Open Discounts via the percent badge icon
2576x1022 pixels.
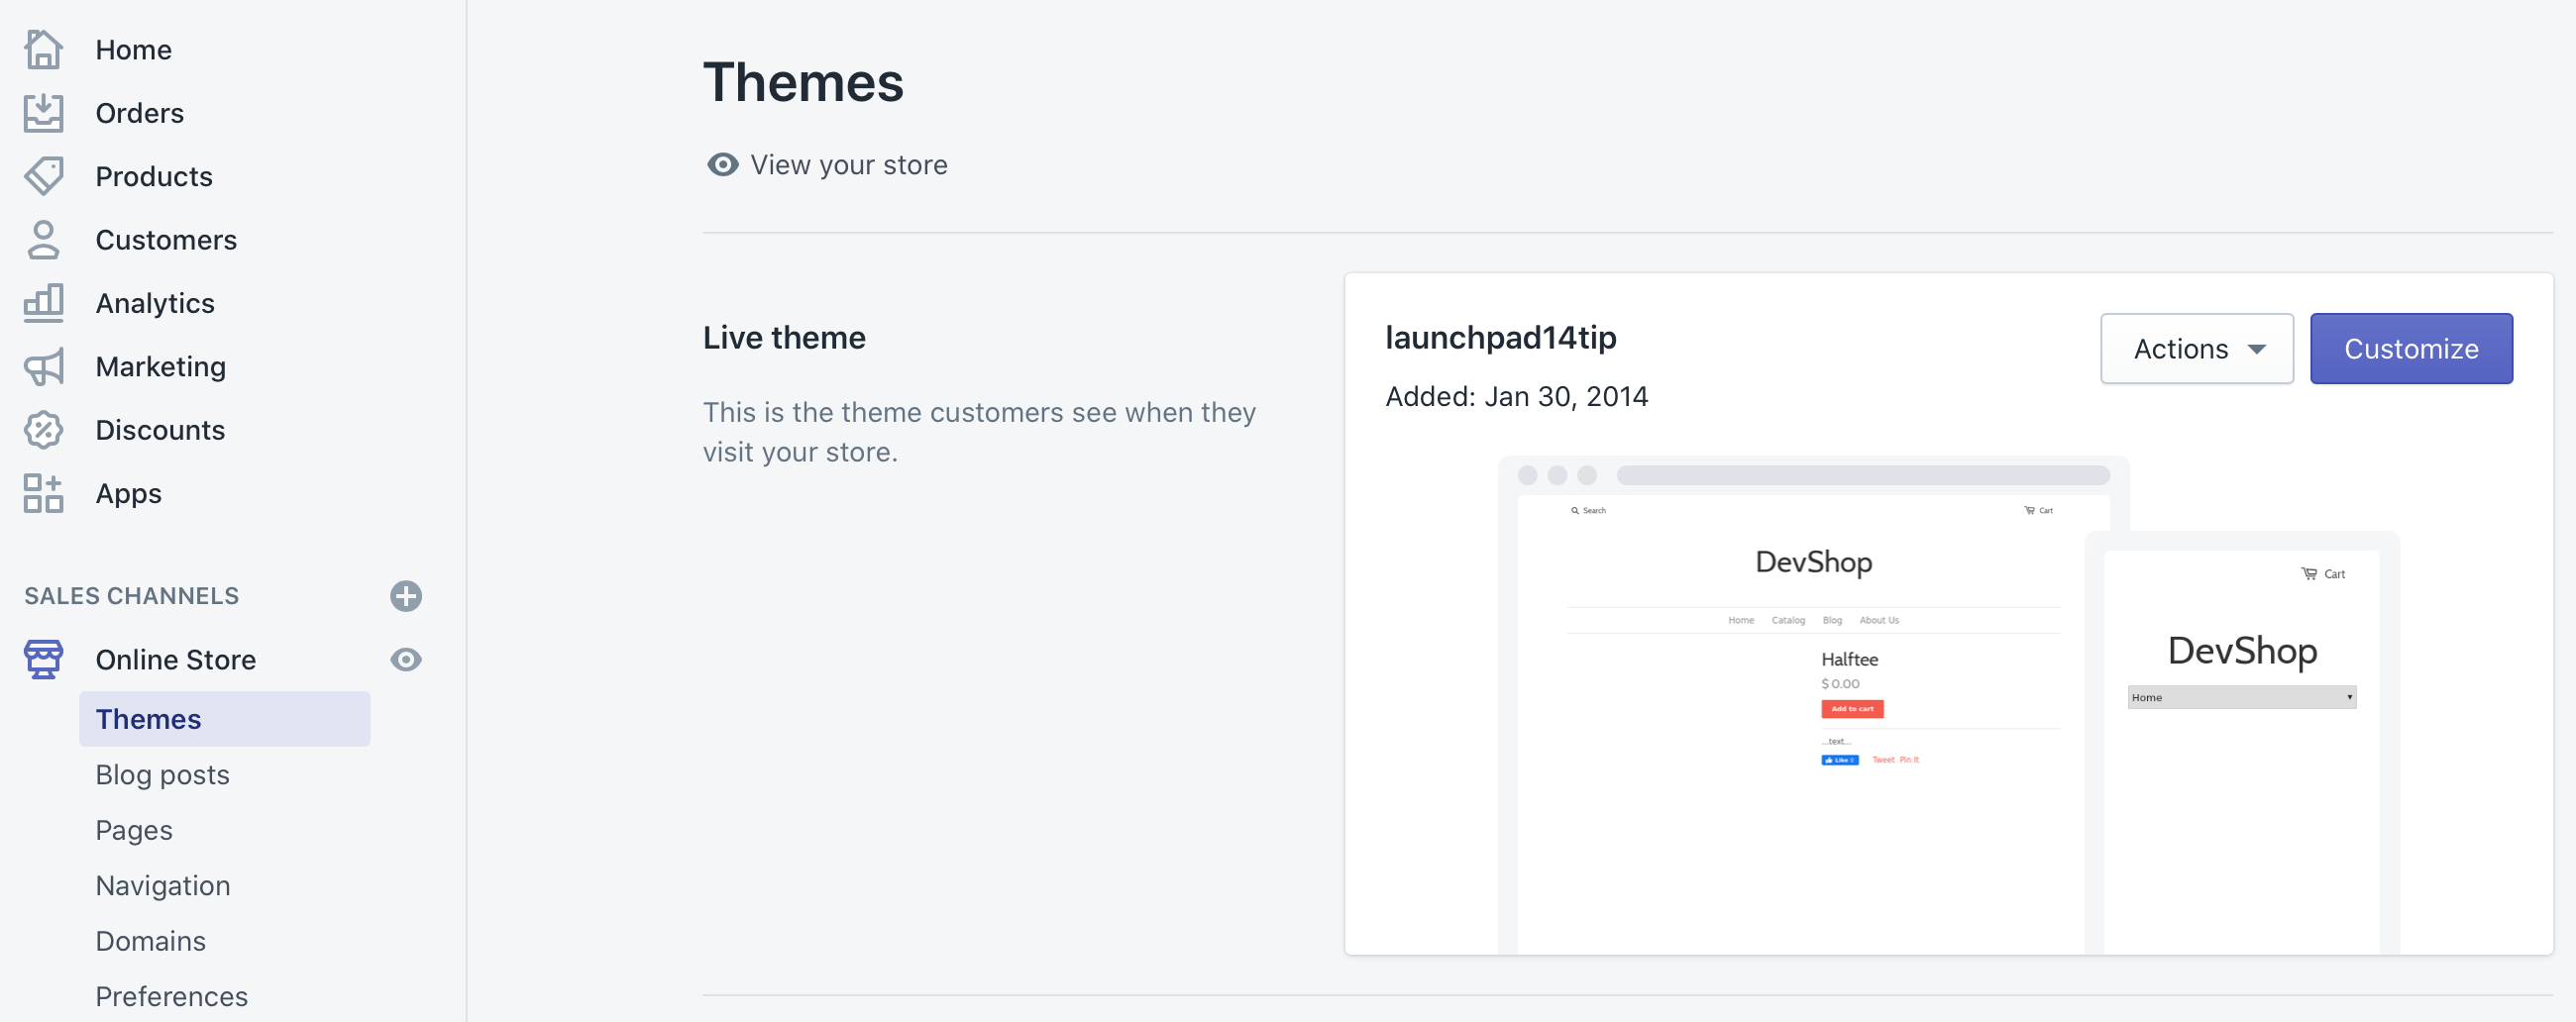pos(43,430)
